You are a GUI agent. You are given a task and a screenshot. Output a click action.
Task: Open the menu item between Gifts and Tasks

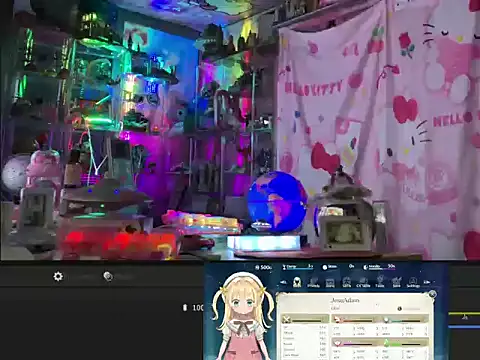(363, 283)
